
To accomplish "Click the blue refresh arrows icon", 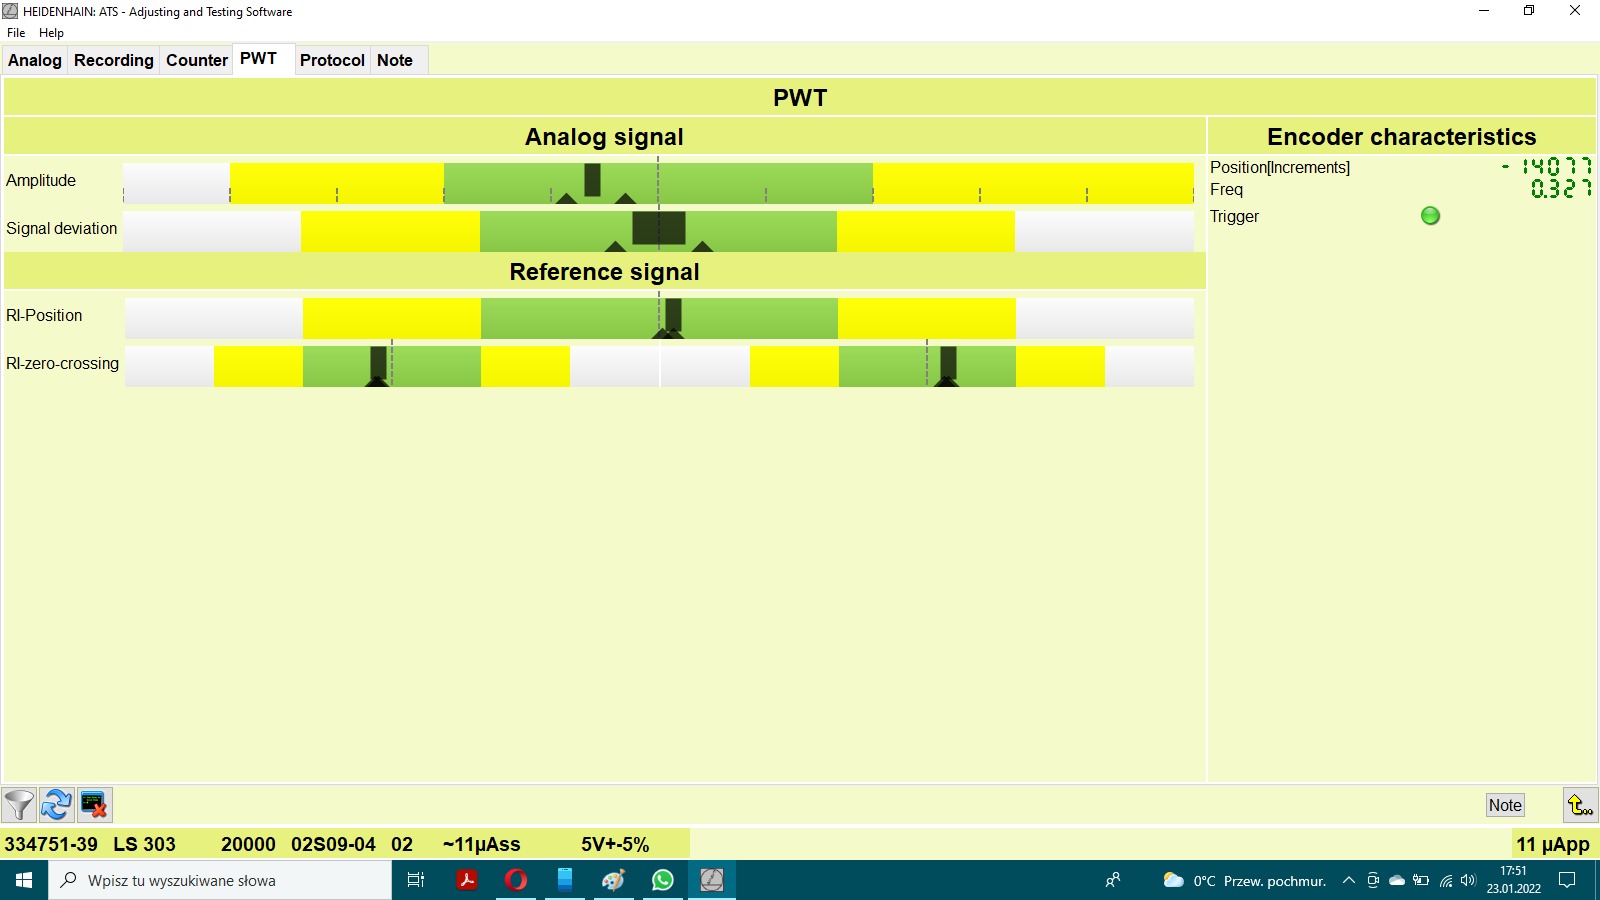I will (x=56, y=805).
